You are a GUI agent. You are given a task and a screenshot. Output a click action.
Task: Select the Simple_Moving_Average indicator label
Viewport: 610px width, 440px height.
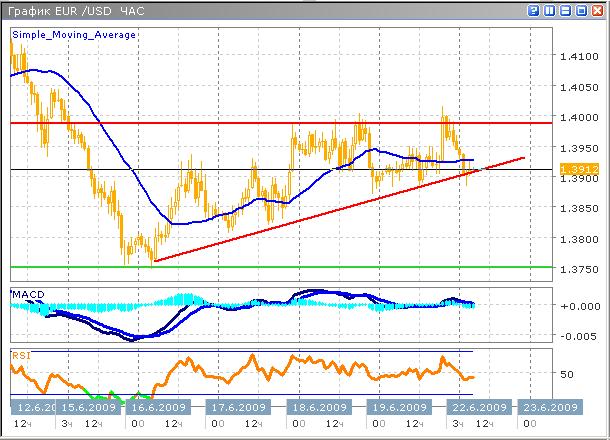[74, 34]
